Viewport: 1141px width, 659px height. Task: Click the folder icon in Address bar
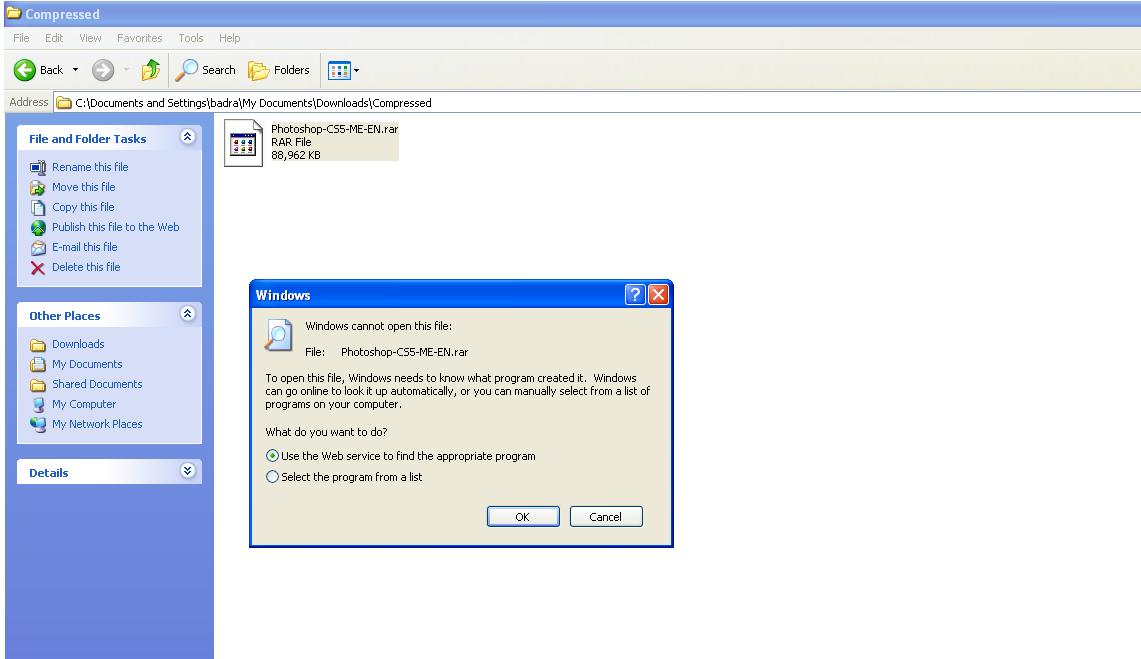[64, 103]
